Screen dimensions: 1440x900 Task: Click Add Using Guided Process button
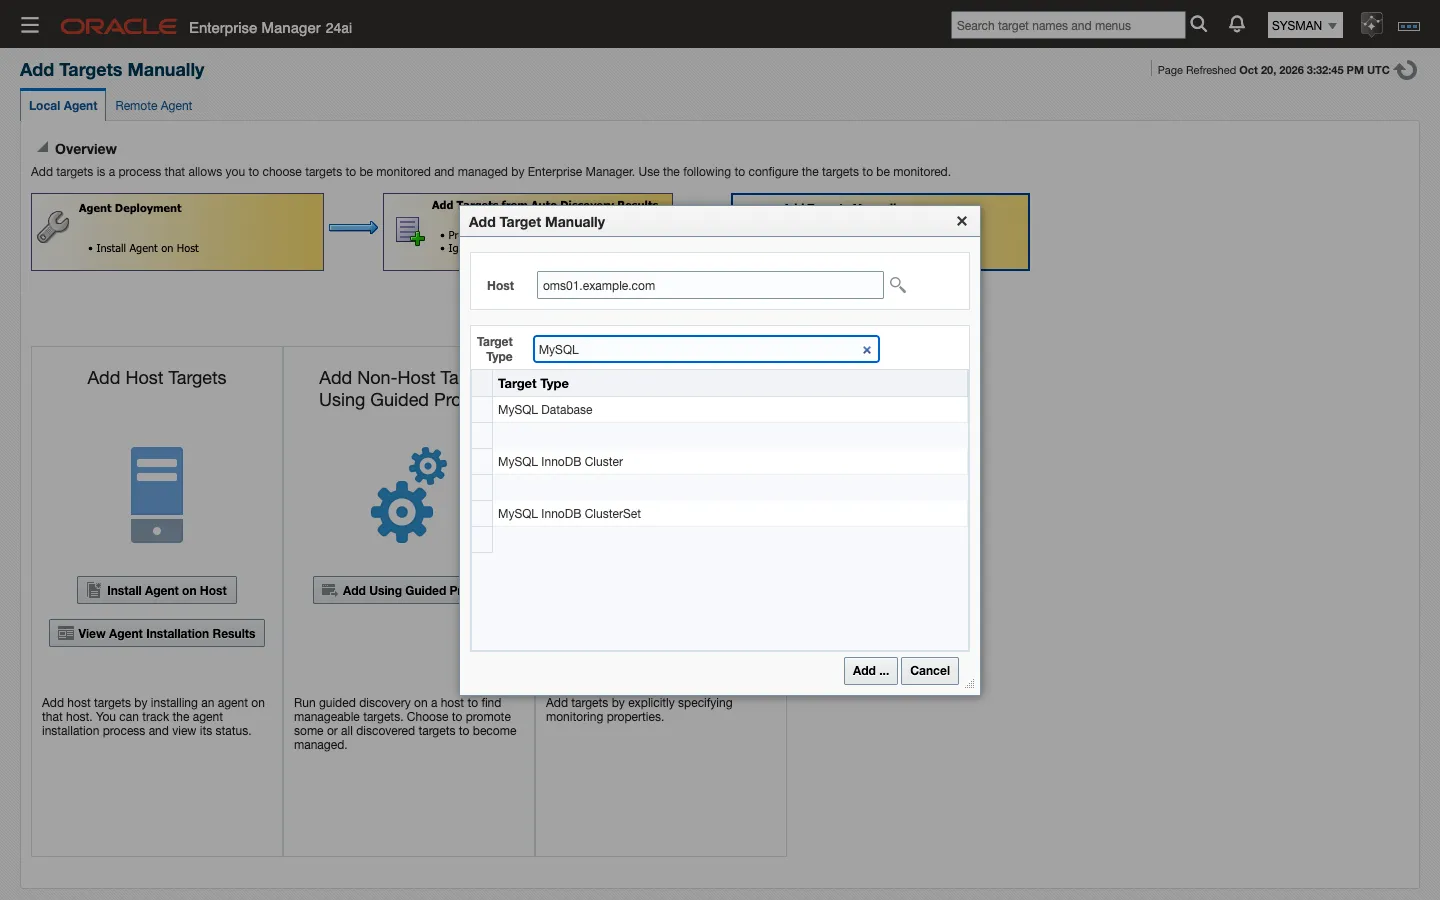click(387, 590)
